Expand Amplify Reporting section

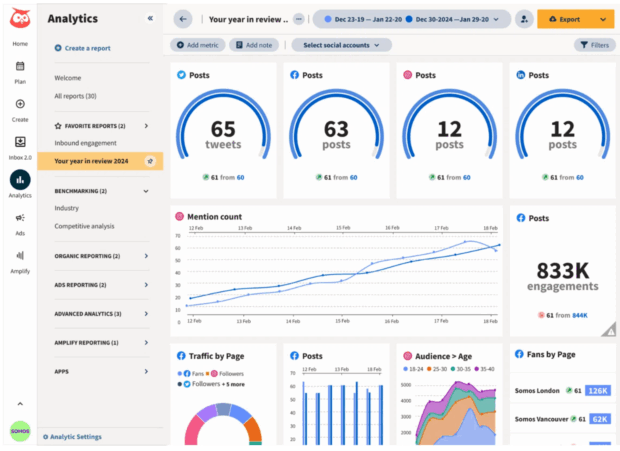[x=146, y=343]
